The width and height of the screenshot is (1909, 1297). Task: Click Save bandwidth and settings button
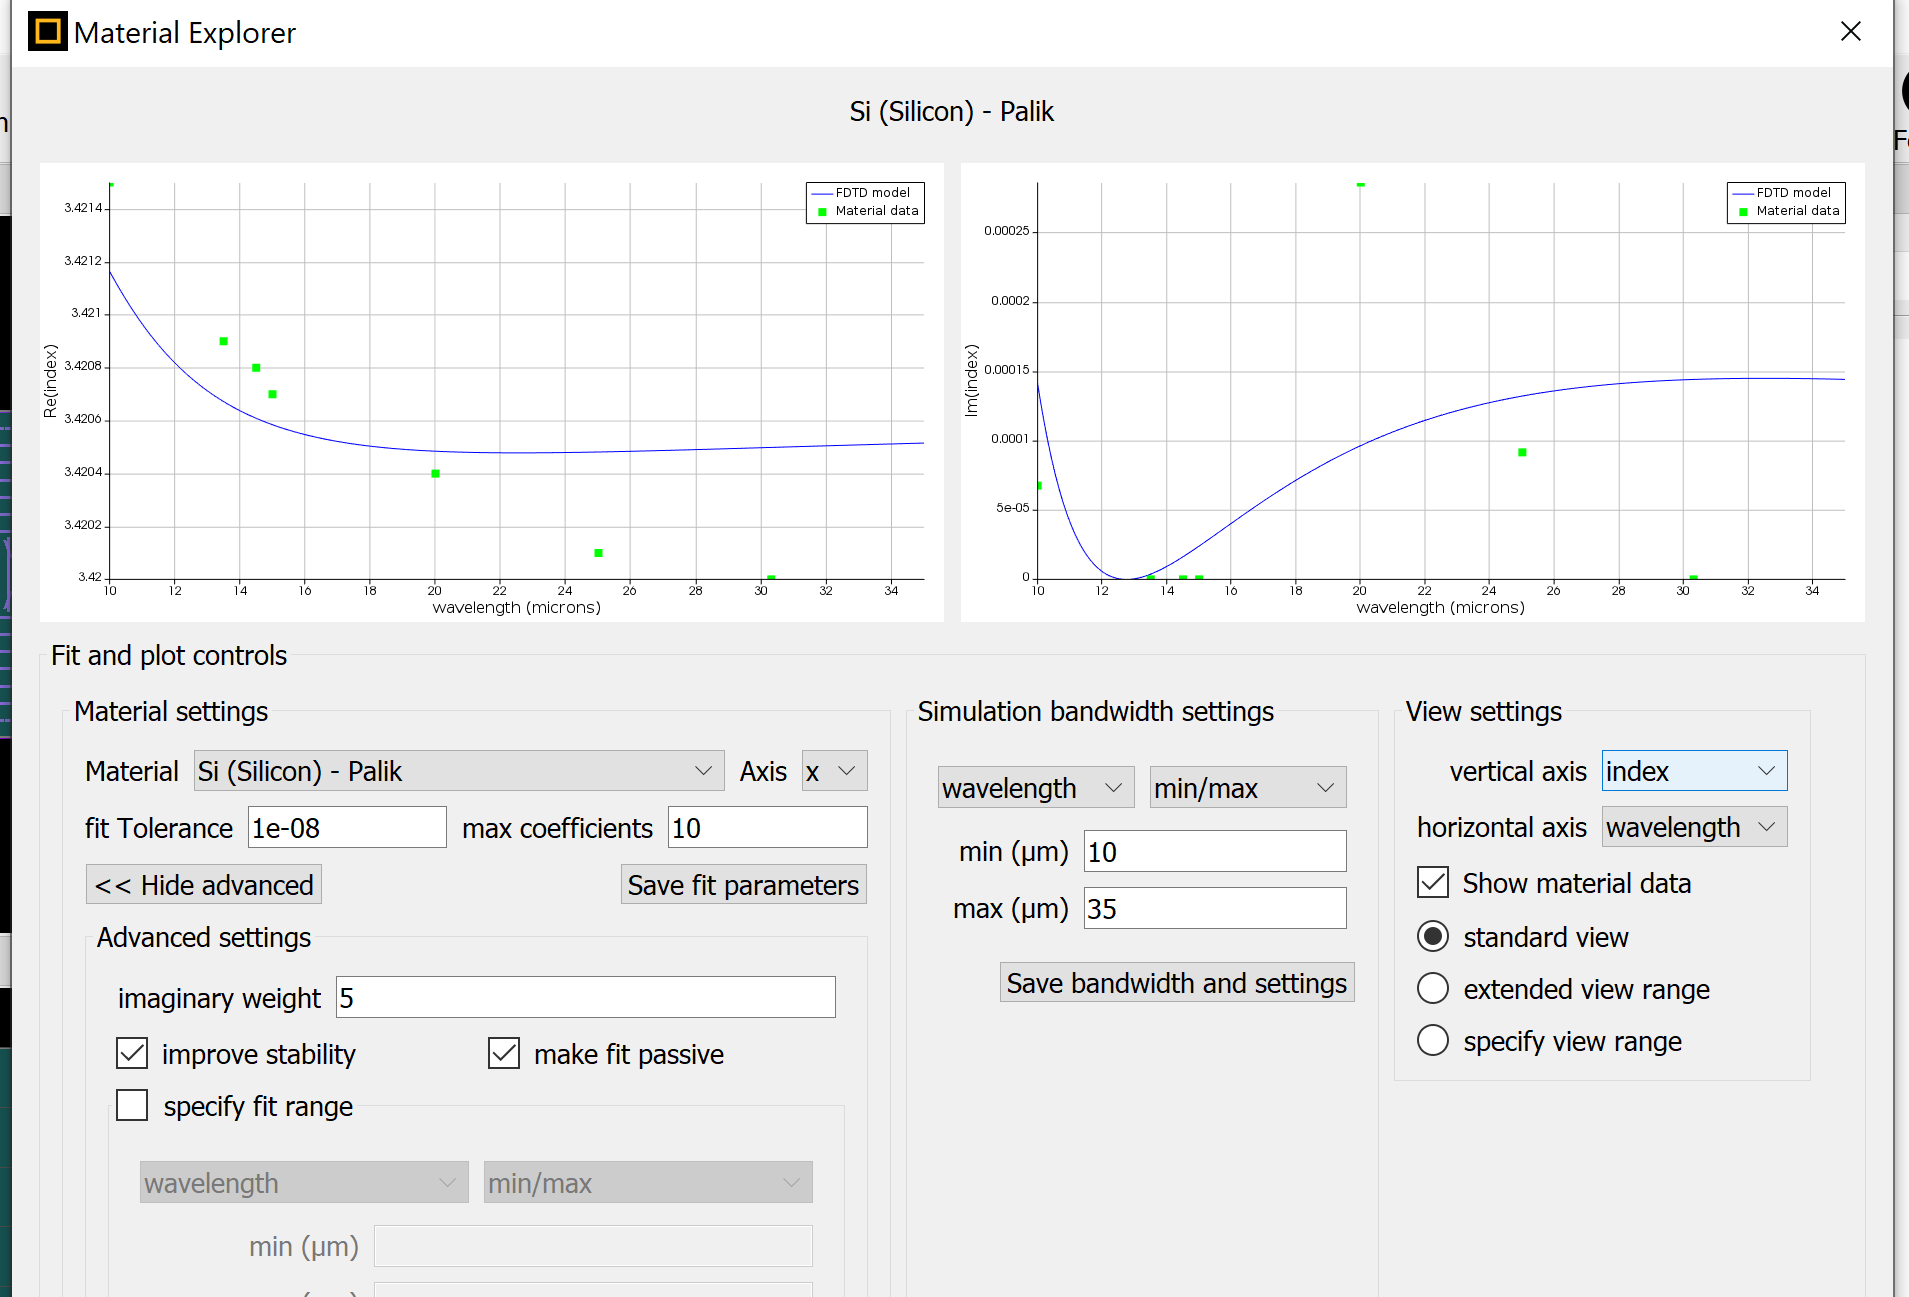1176,983
